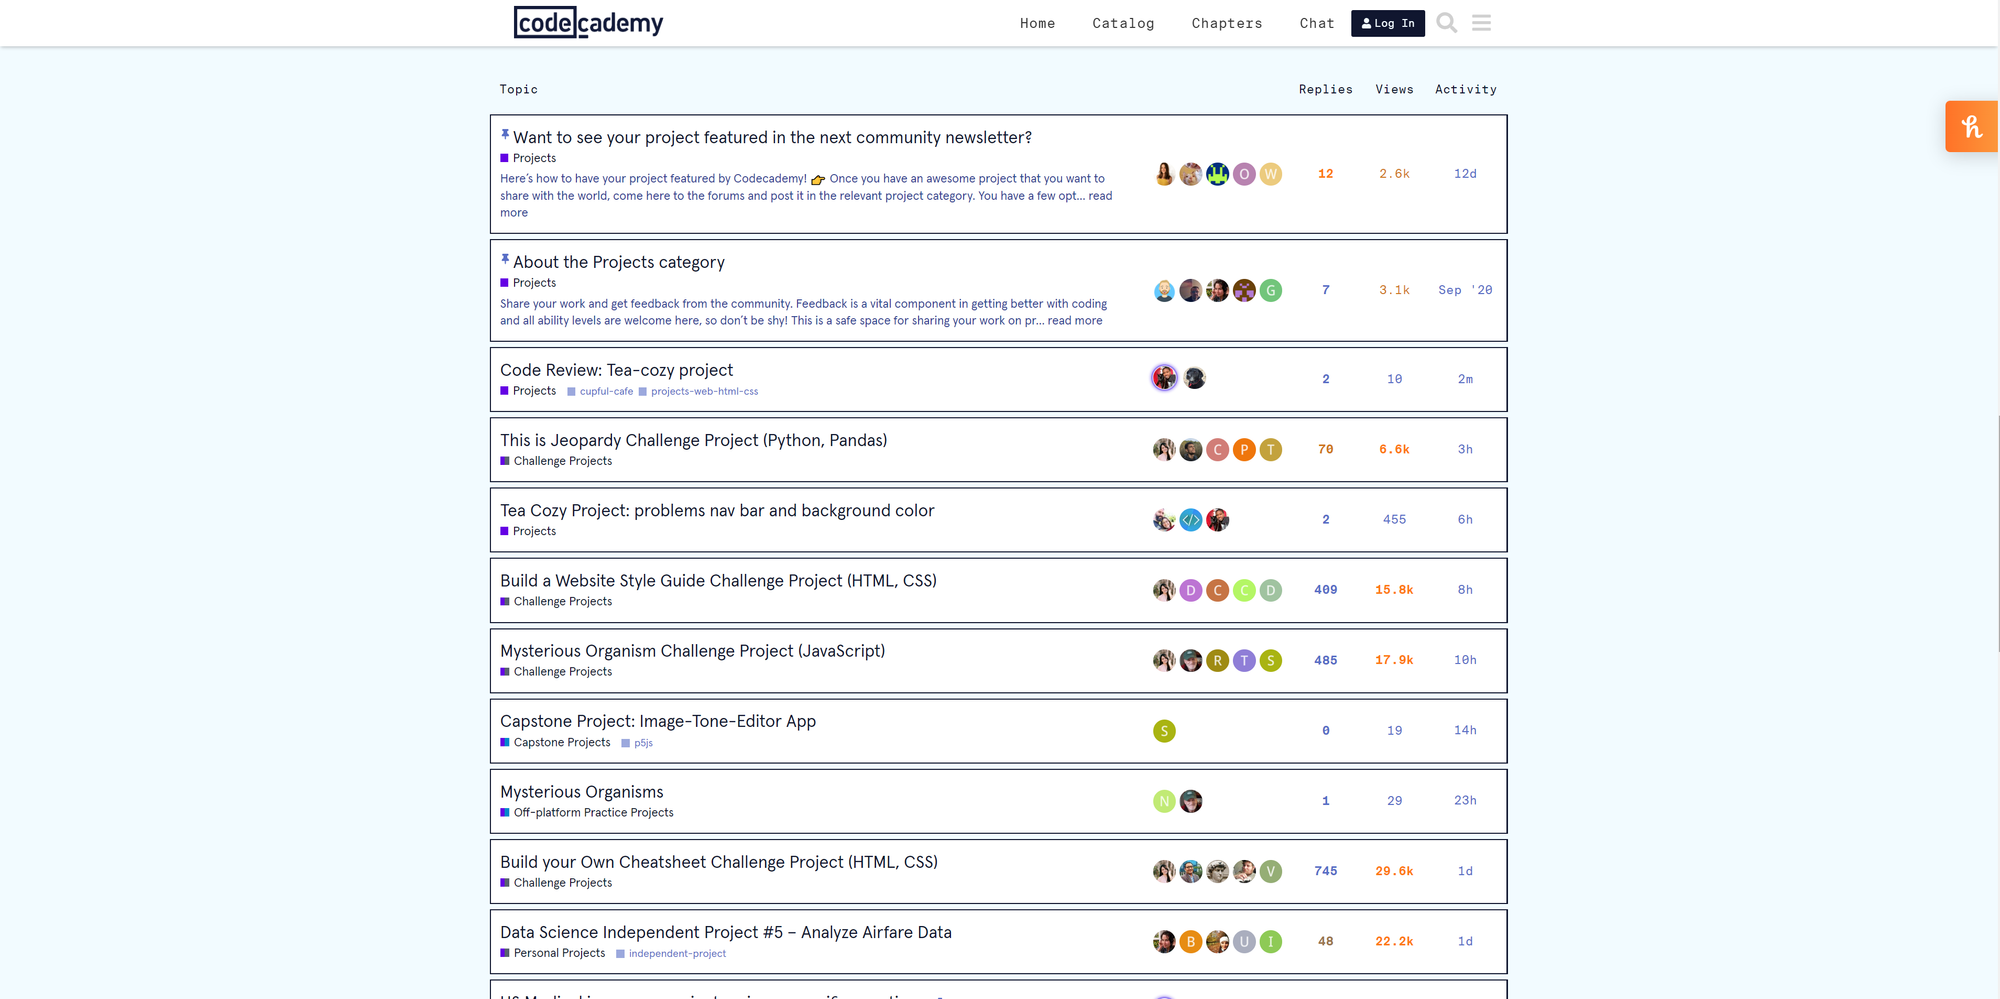Screen dimensions: 2000x999
Task: Open first 'D' avatar on Style Guide topic
Action: click(1191, 590)
